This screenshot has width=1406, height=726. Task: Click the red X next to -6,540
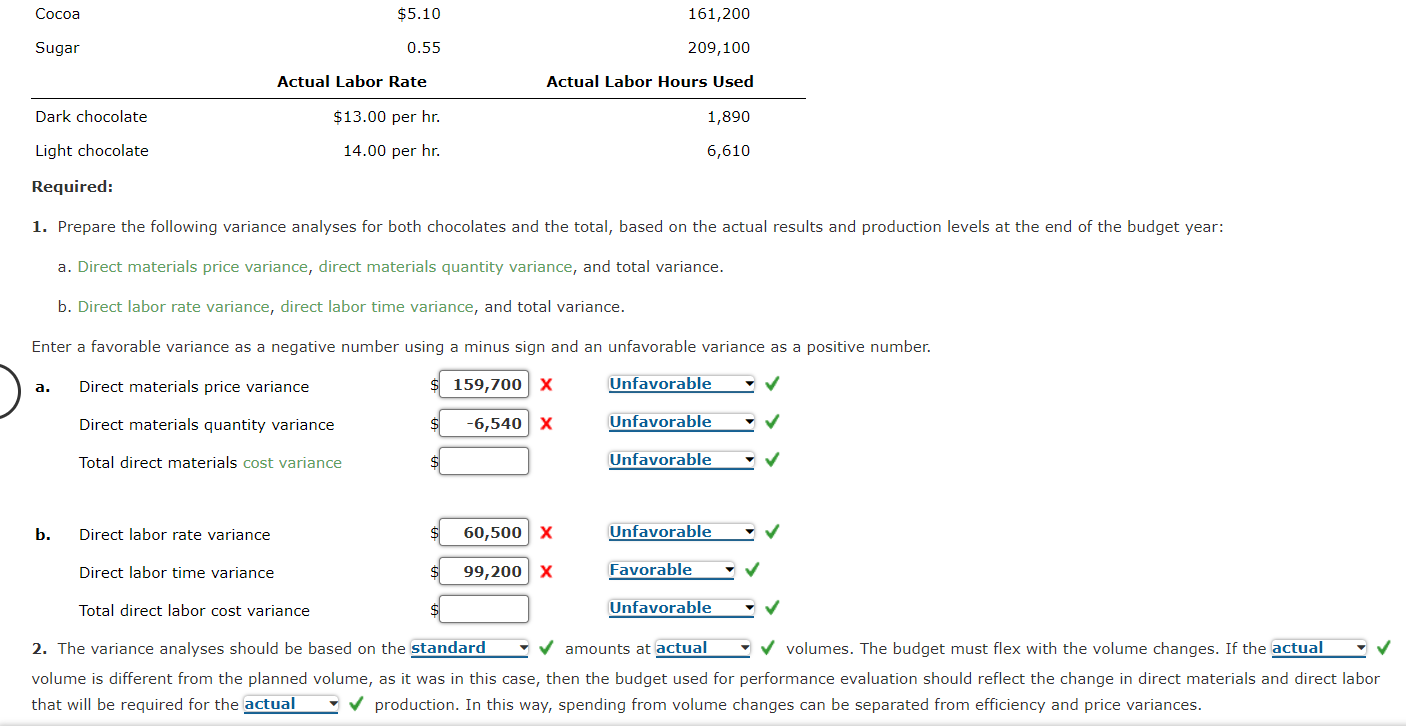click(546, 422)
